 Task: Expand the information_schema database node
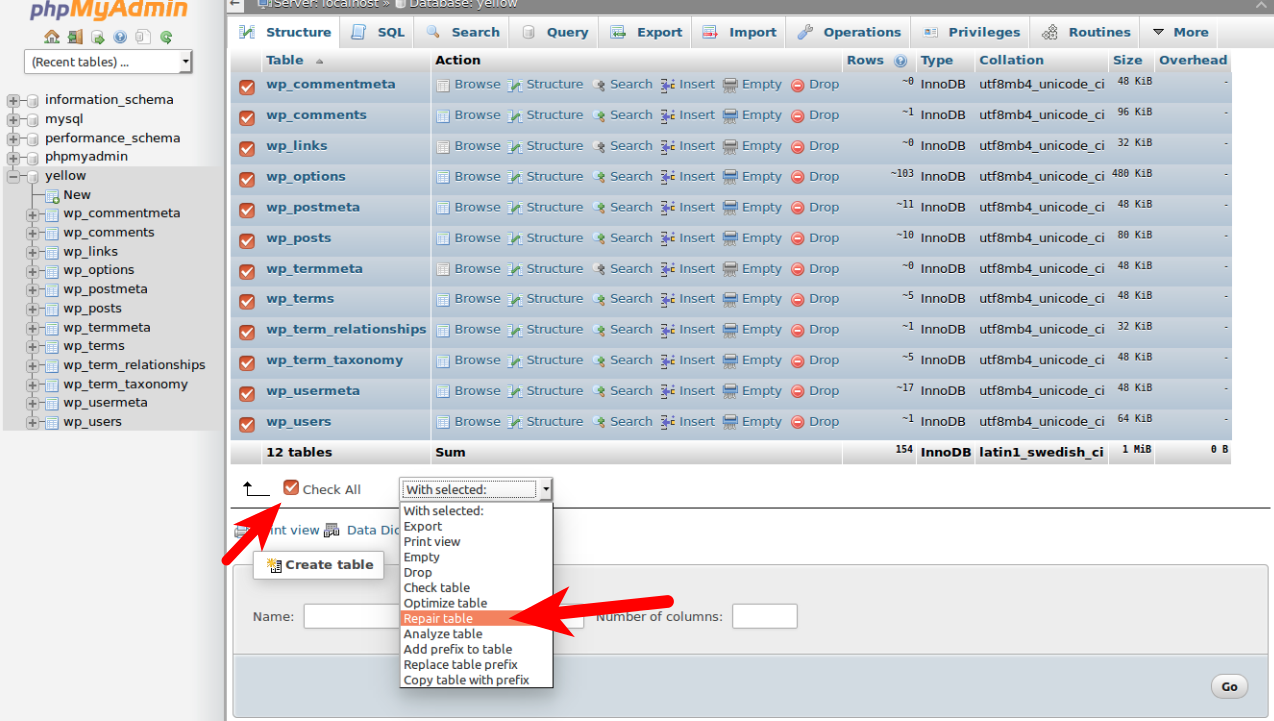click(13, 100)
